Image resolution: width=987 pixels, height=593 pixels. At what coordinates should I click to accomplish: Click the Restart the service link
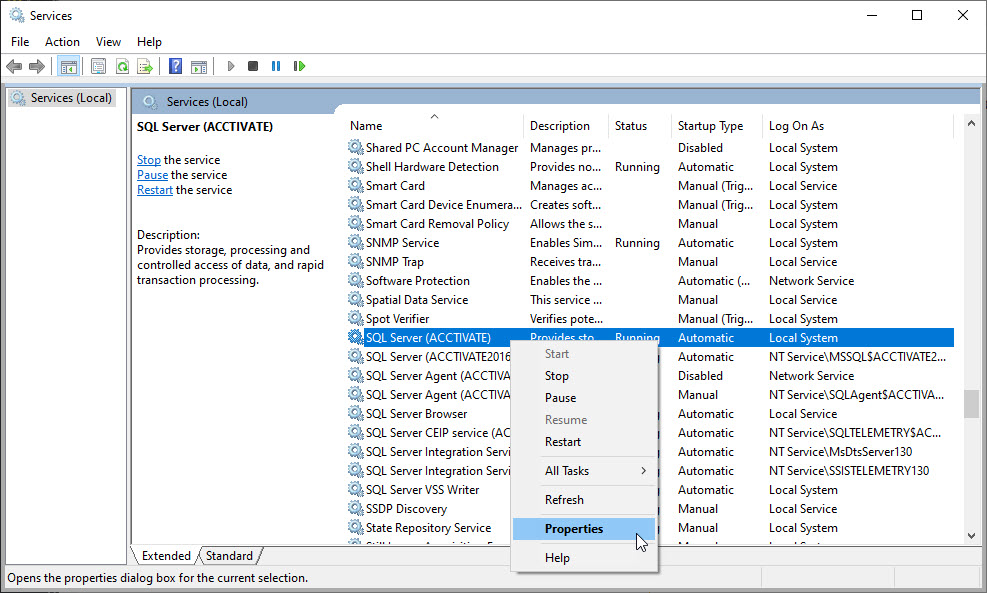154,189
